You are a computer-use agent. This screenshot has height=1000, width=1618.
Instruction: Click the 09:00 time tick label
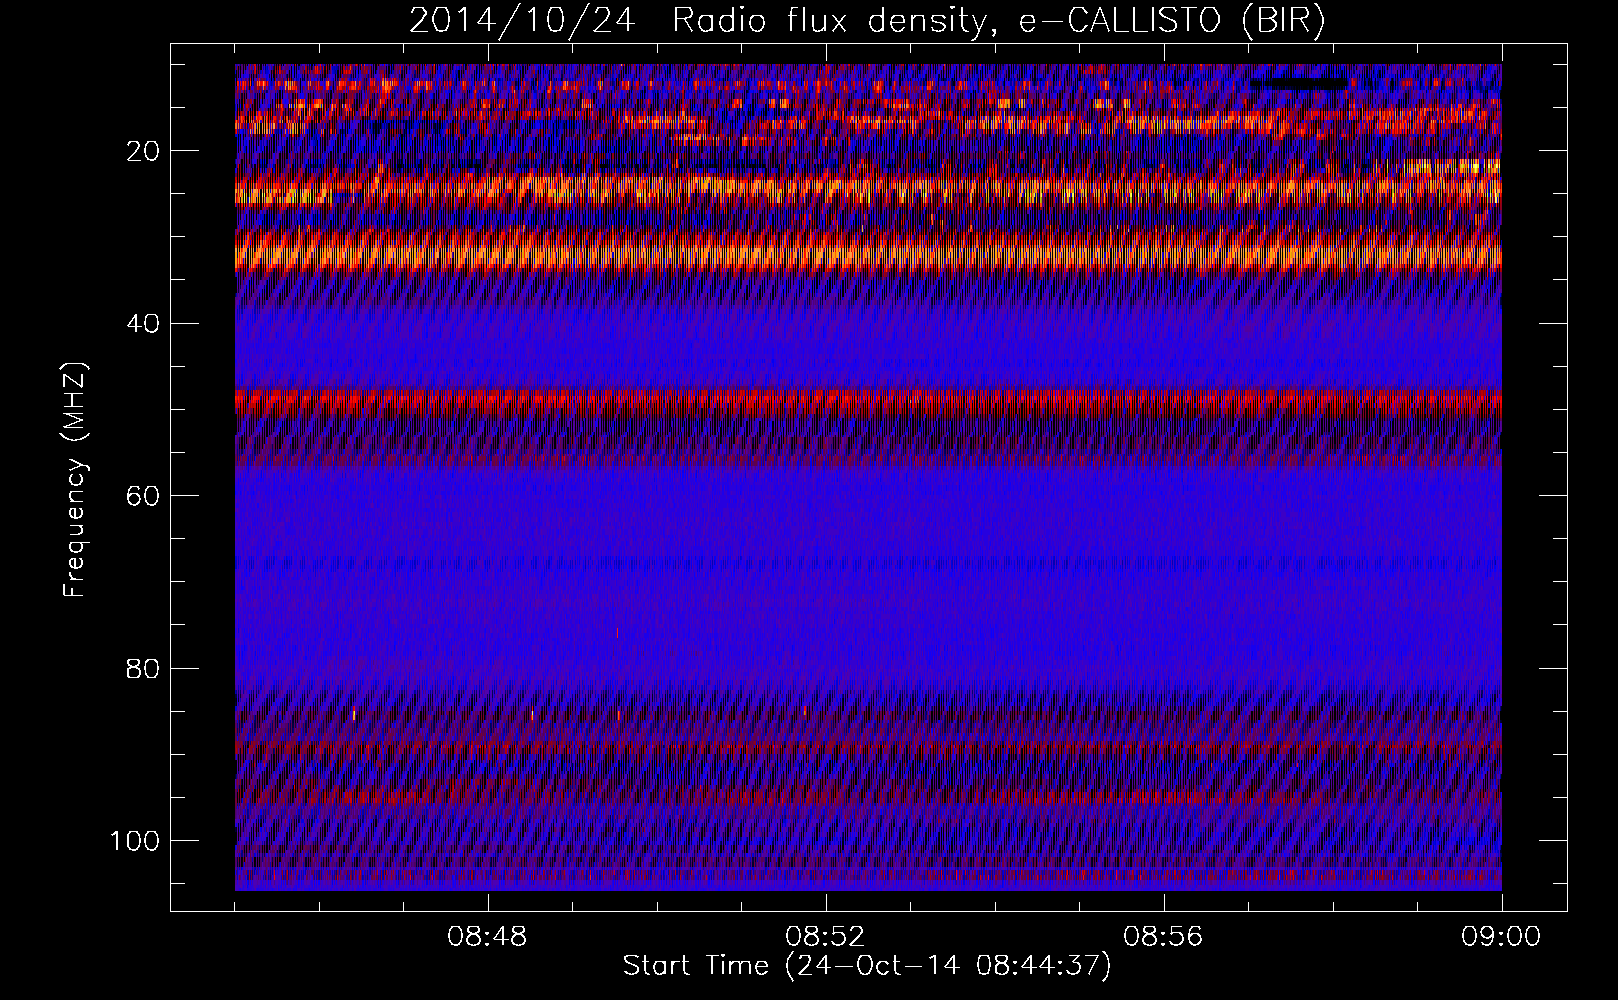(x=1502, y=937)
